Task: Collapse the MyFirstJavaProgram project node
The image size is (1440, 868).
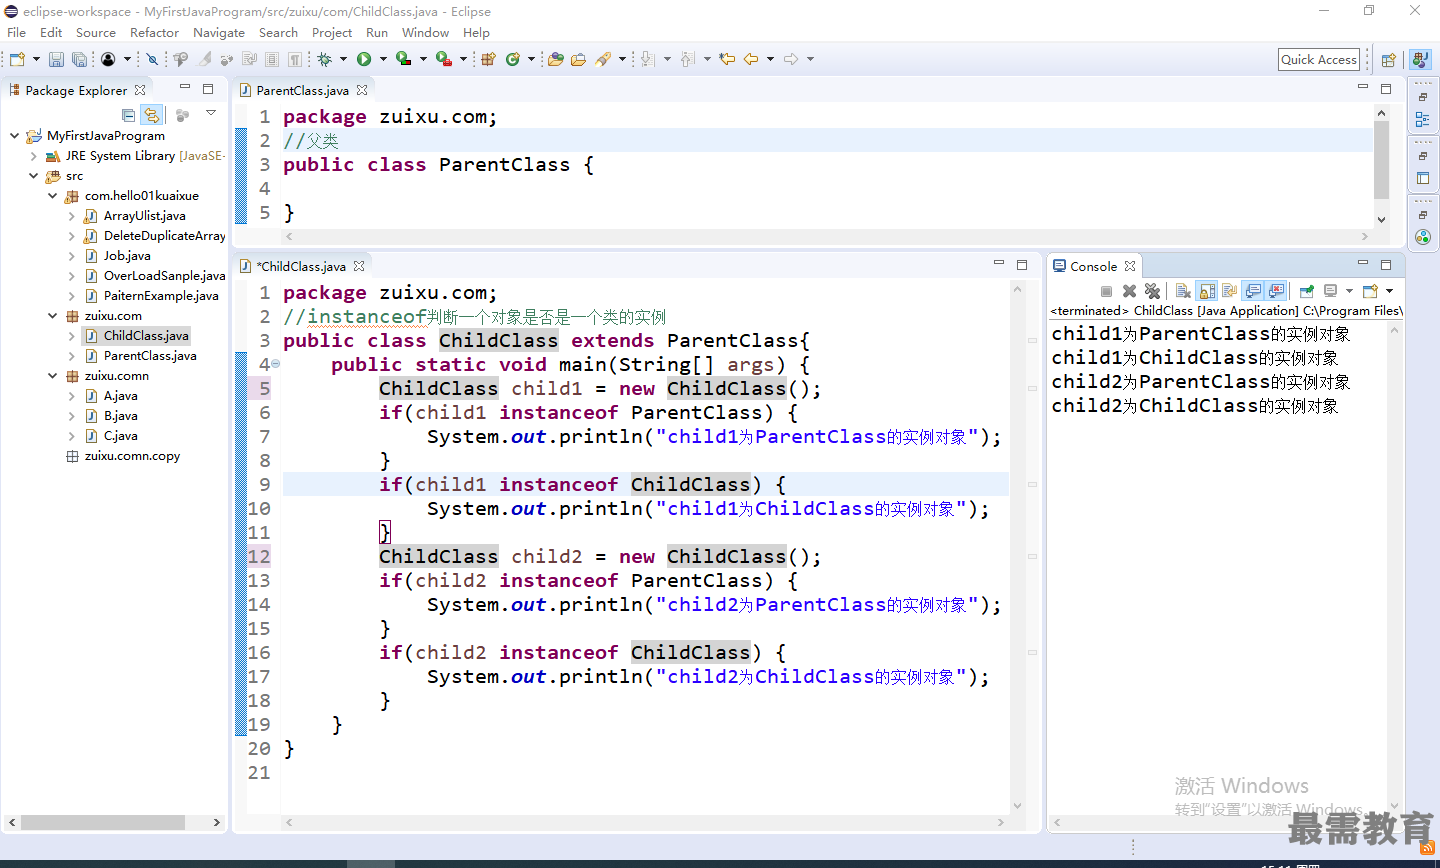Action: click(14, 135)
